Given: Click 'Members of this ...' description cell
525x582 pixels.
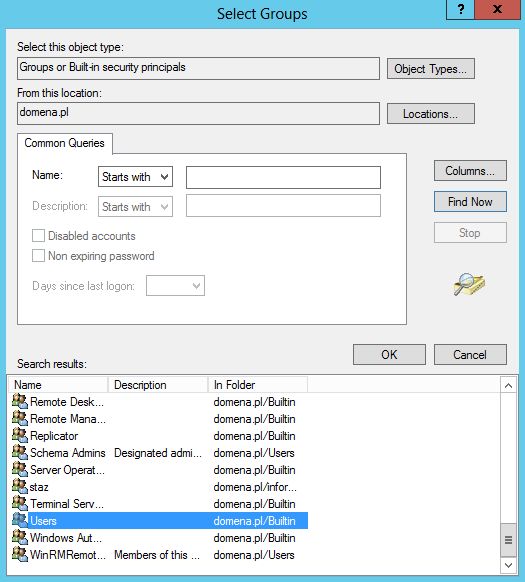Looking at the screenshot, I should 157,555.
